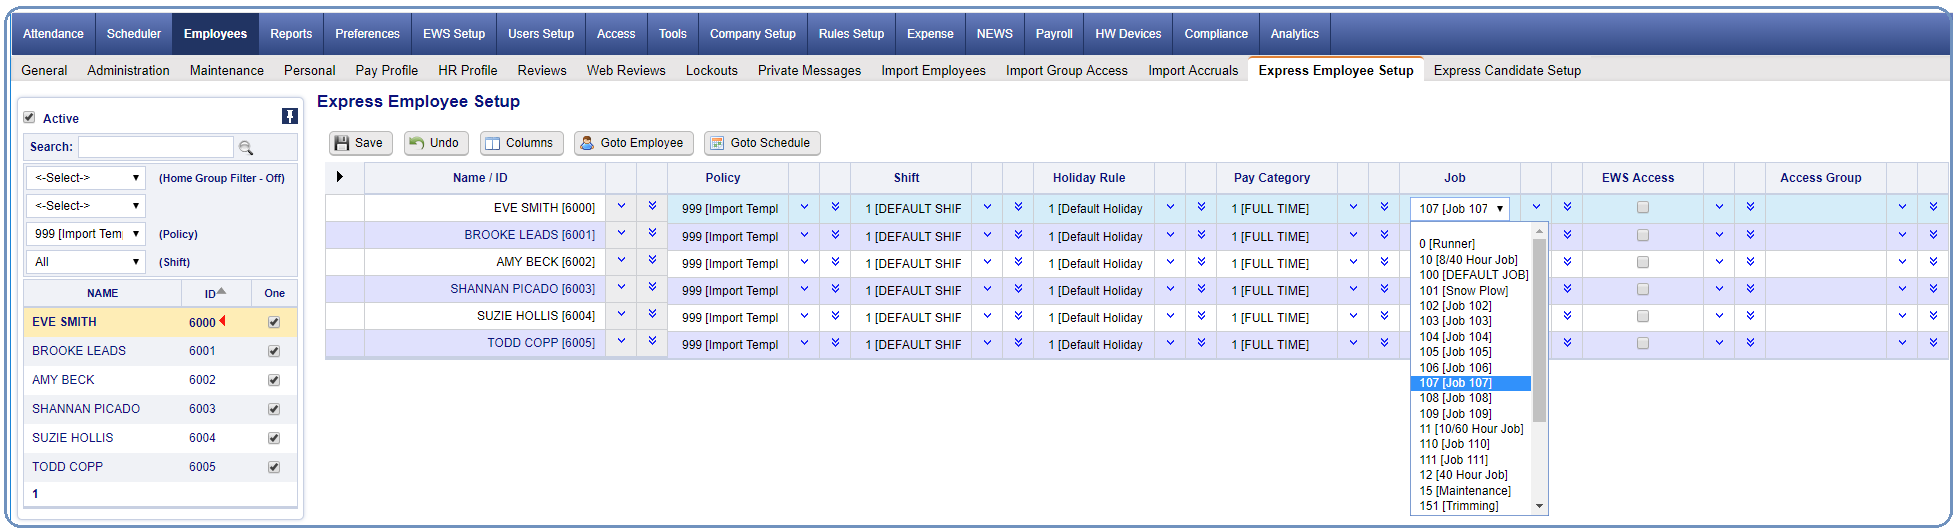The height and width of the screenshot is (531, 1956).
Task: Click the pin icon in the employee panel
Action: (289, 116)
